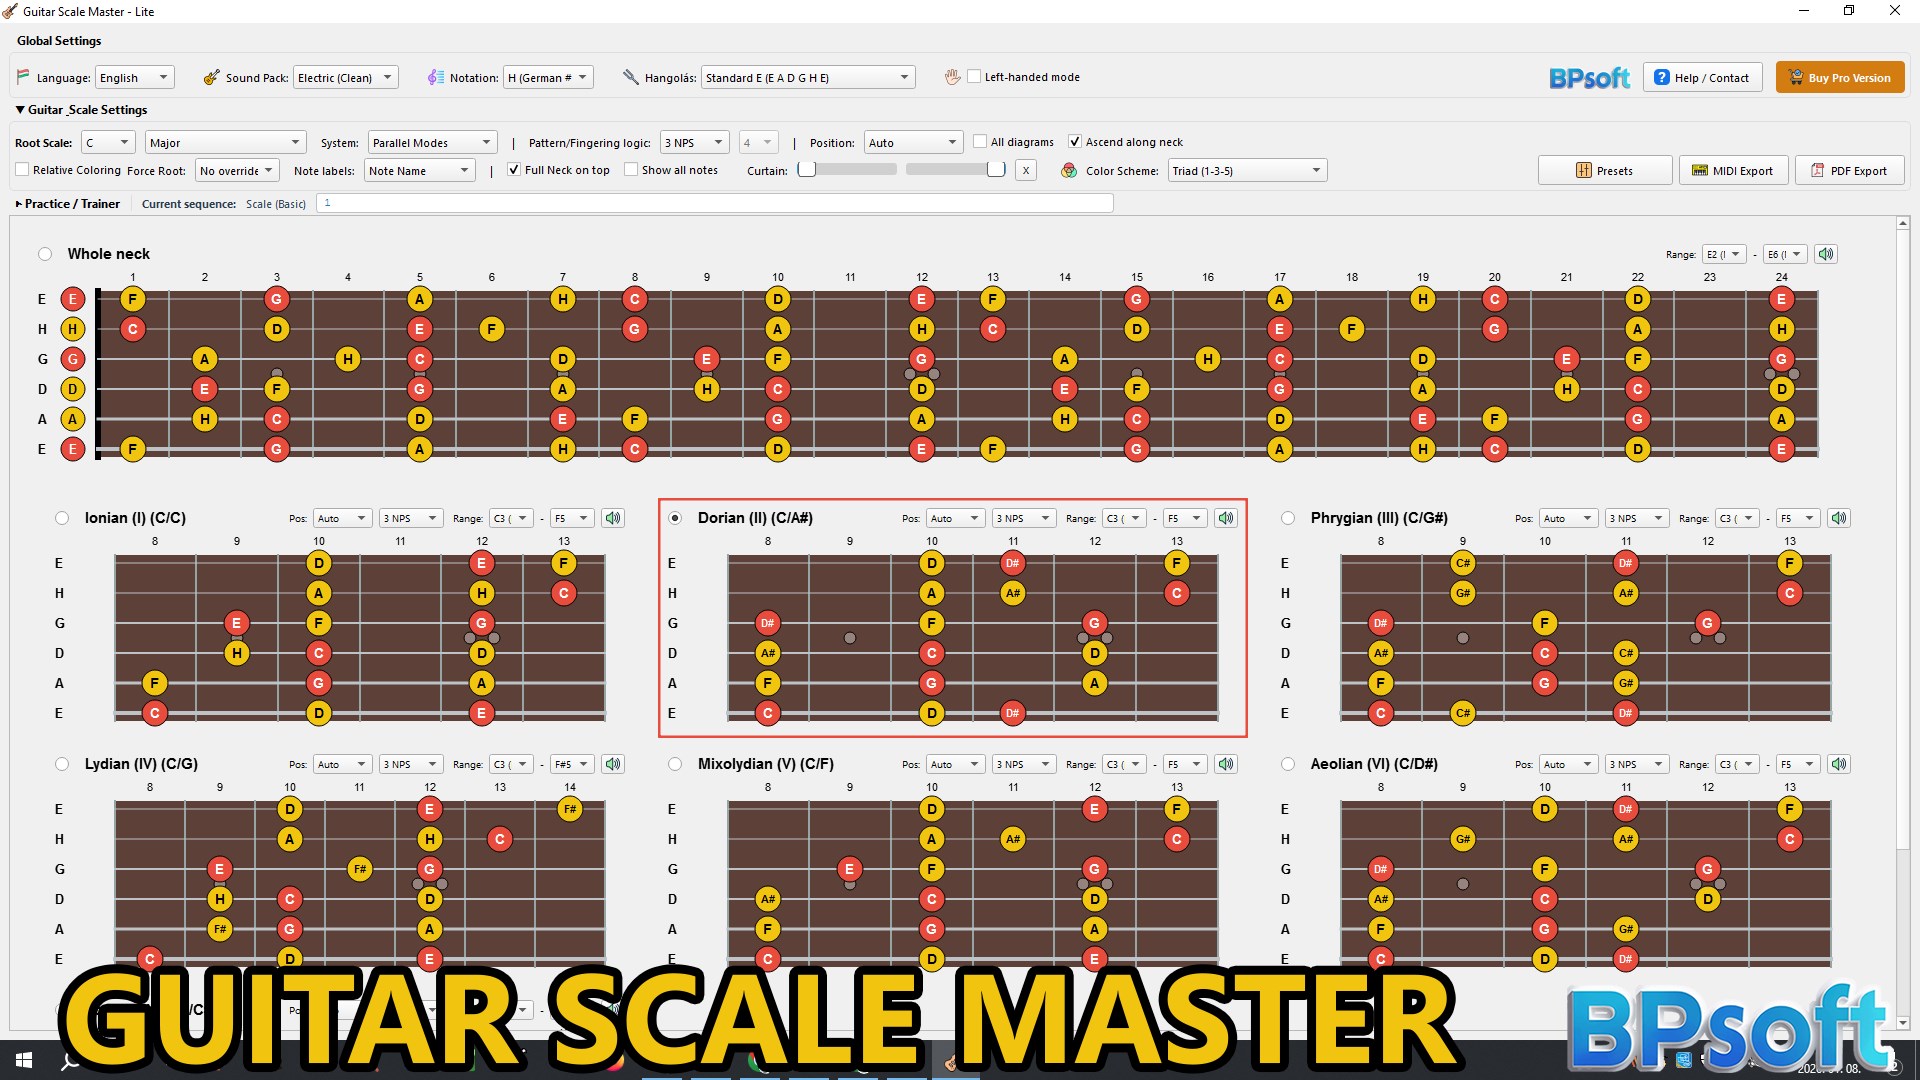The width and height of the screenshot is (1920, 1080).
Task: Click the left Curtain slider handle
Action: pos(807,170)
